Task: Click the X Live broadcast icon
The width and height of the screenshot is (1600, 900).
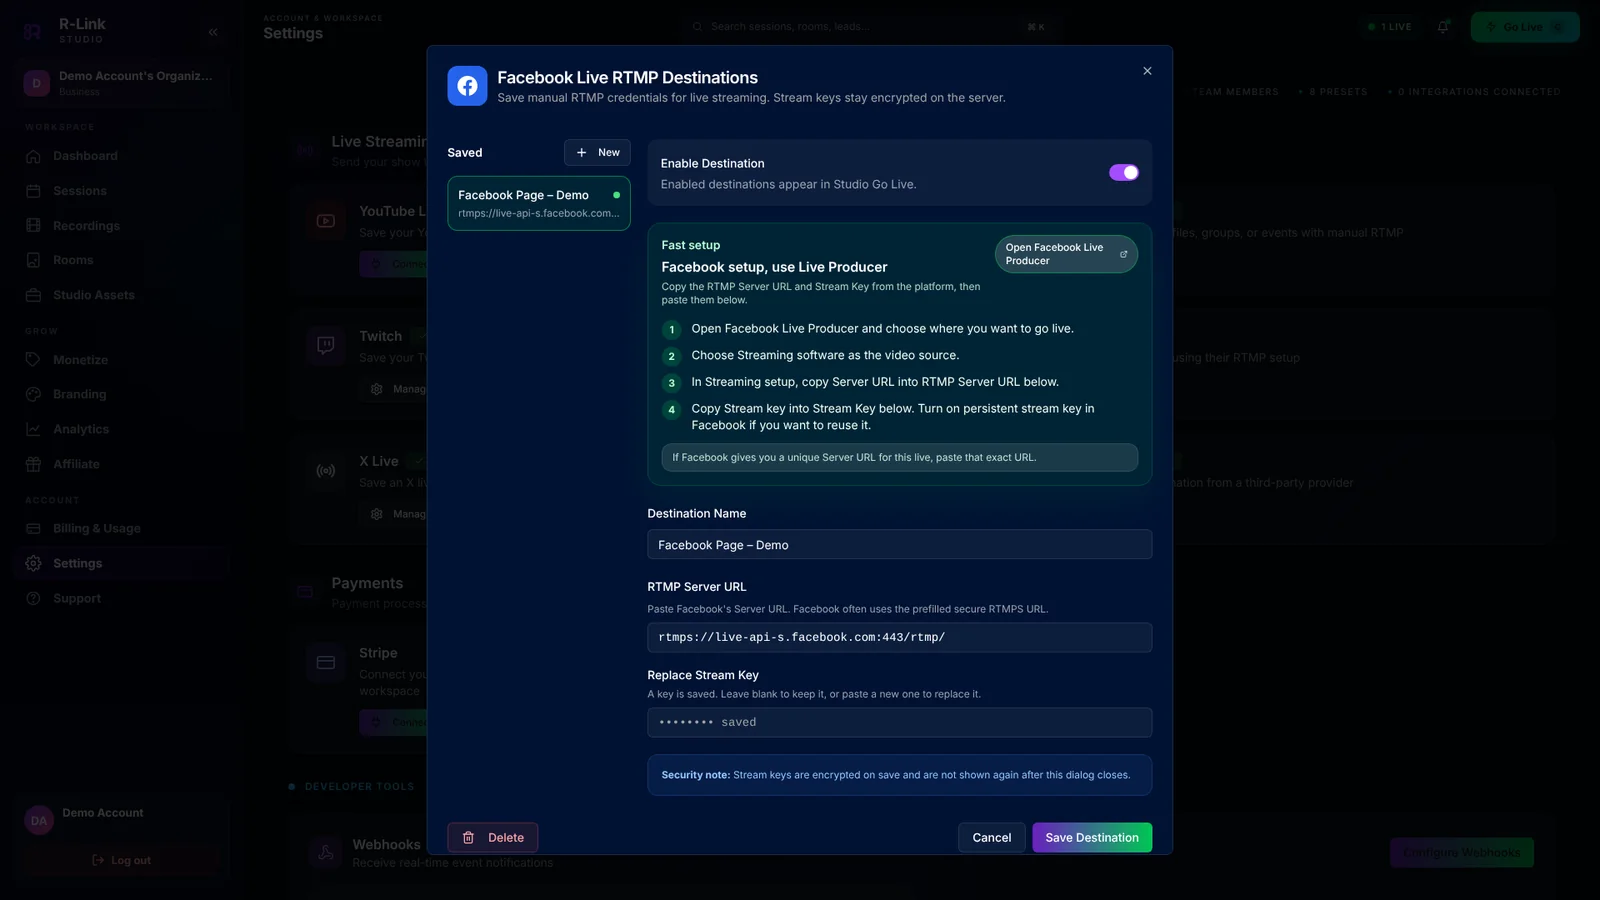Action: (326, 471)
